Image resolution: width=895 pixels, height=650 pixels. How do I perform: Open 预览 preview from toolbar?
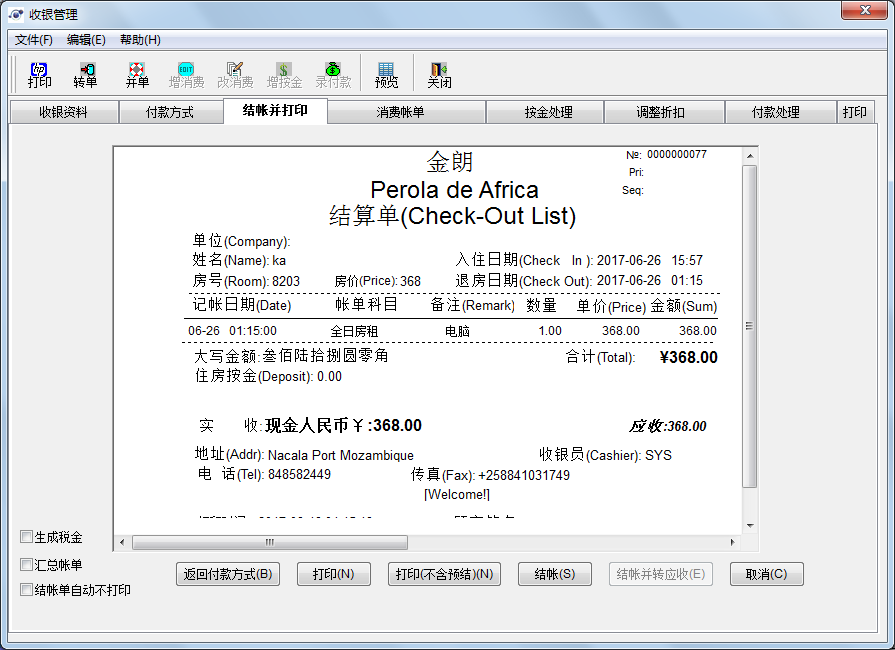click(386, 74)
